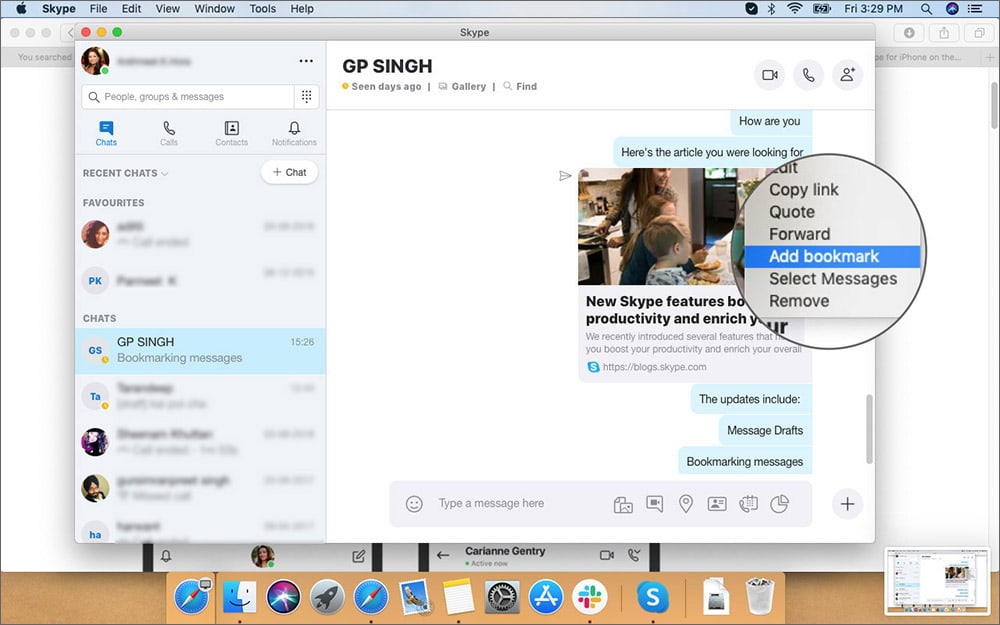Open the dial pad beside the search bar
The image size is (1000, 625).
click(309, 94)
